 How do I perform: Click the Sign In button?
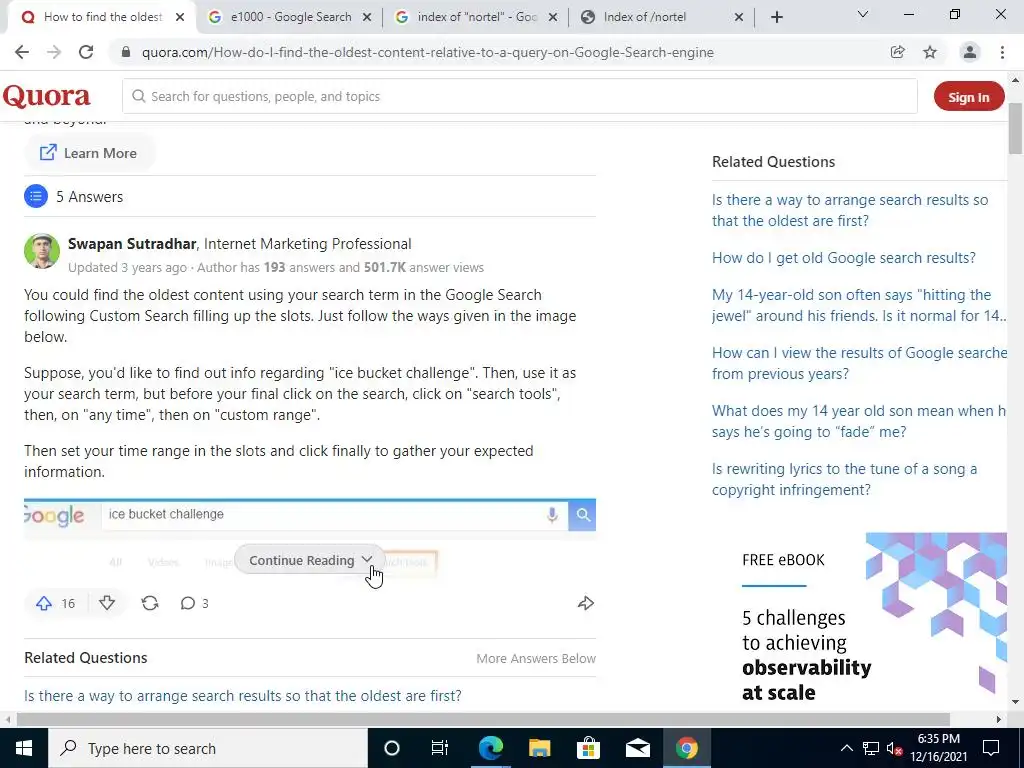(x=968, y=97)
